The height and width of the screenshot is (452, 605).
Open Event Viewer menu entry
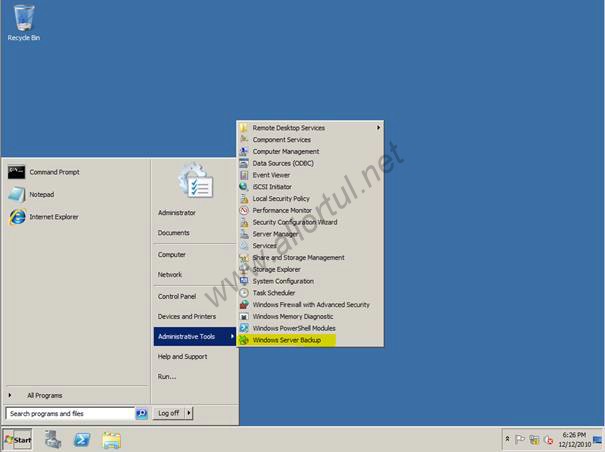point(310,175)
